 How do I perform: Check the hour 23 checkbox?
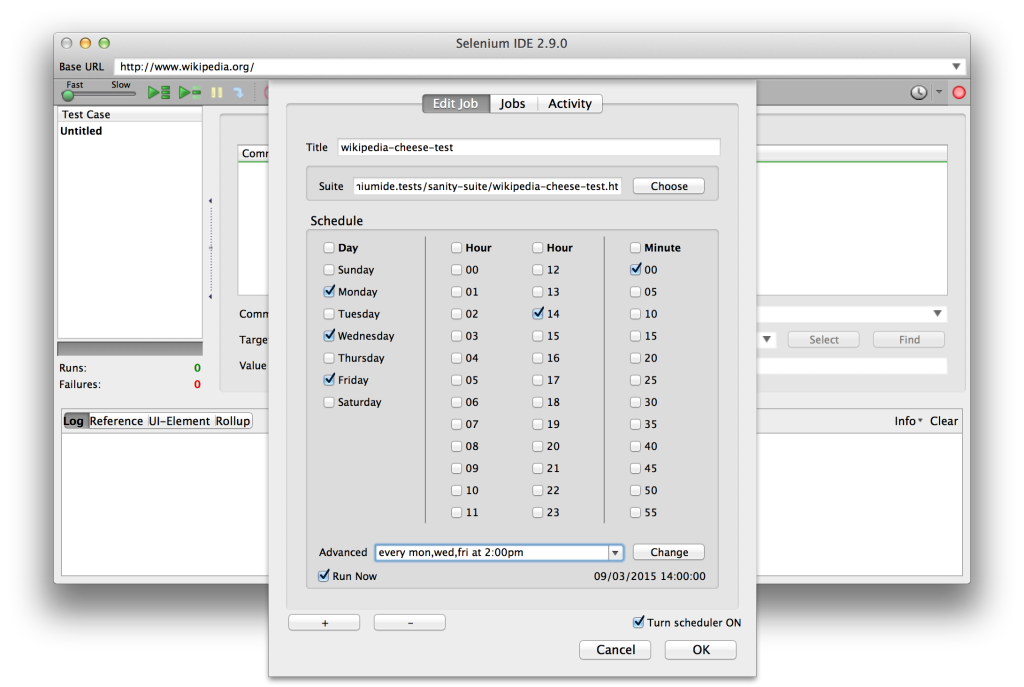tap(537, 513)
